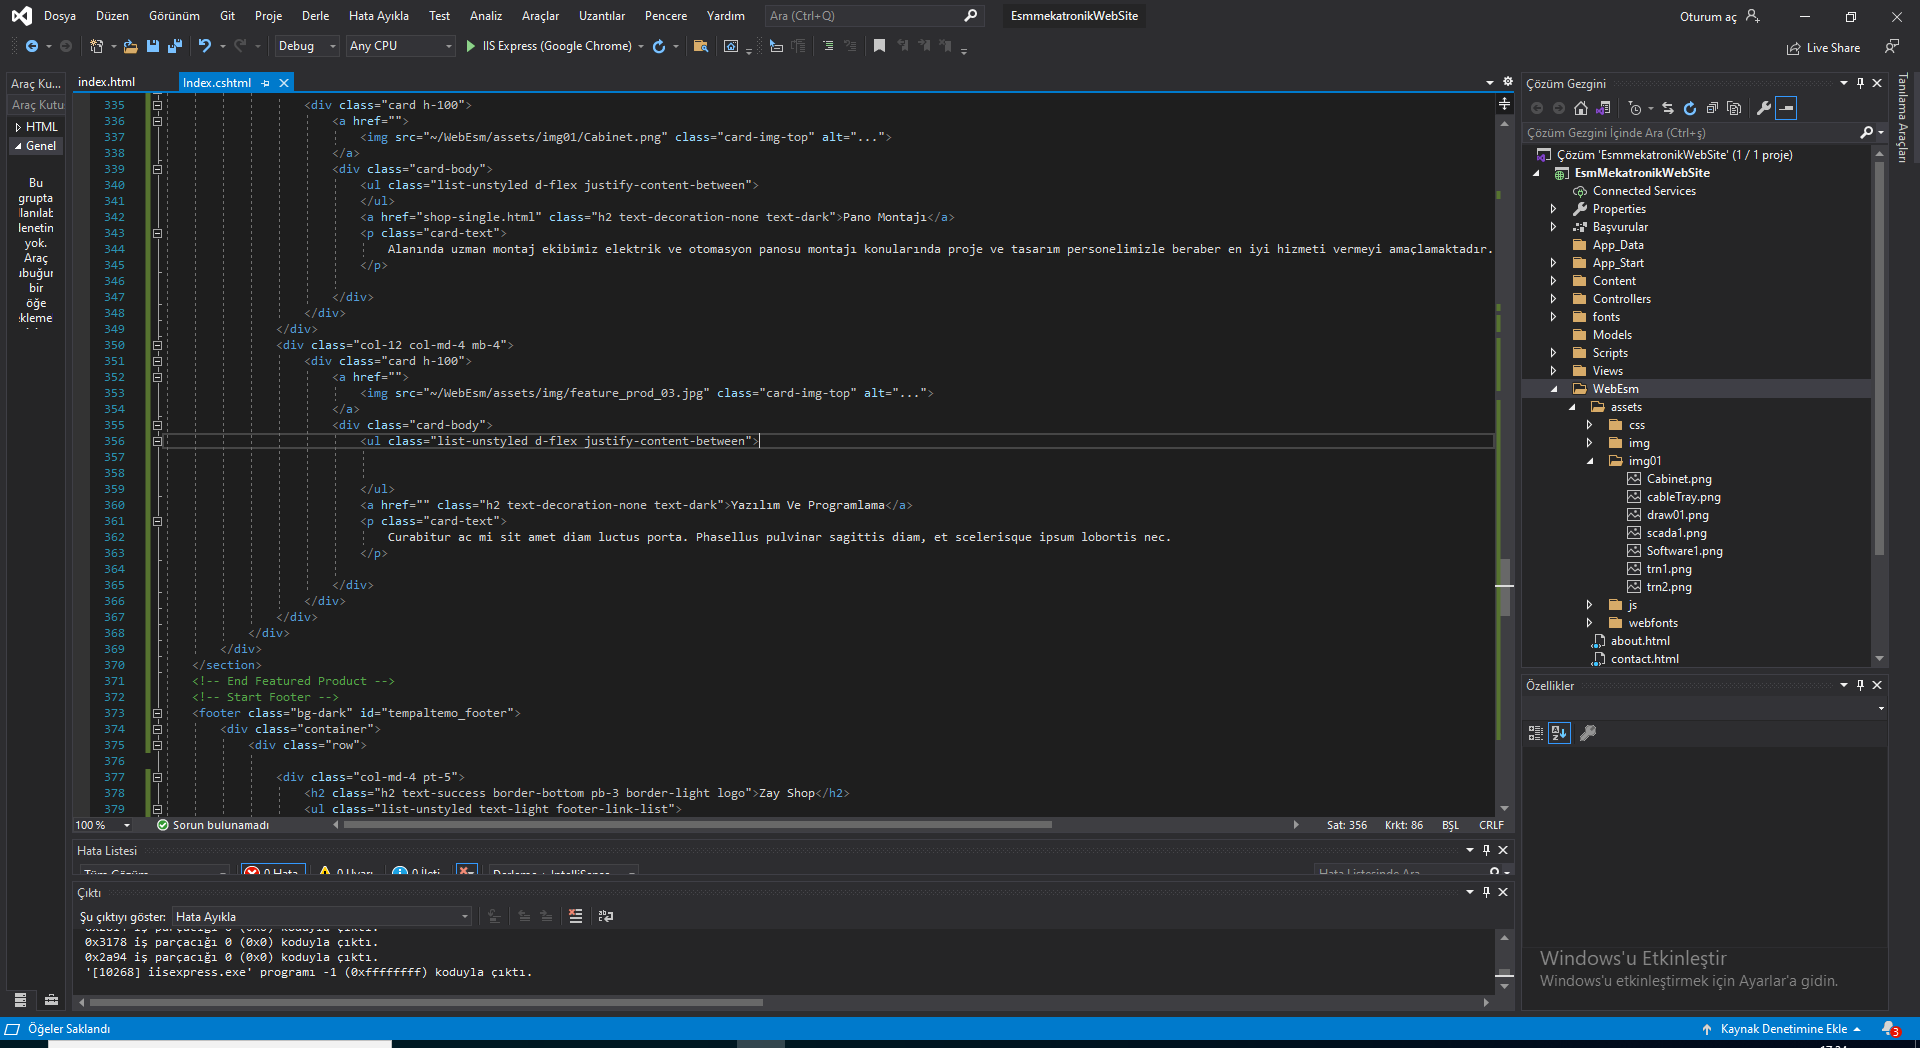Click Alphabetical sort icon in Özellikler panel
The width and height of the screenshot is (1920, 1048).
[1559, 733]
